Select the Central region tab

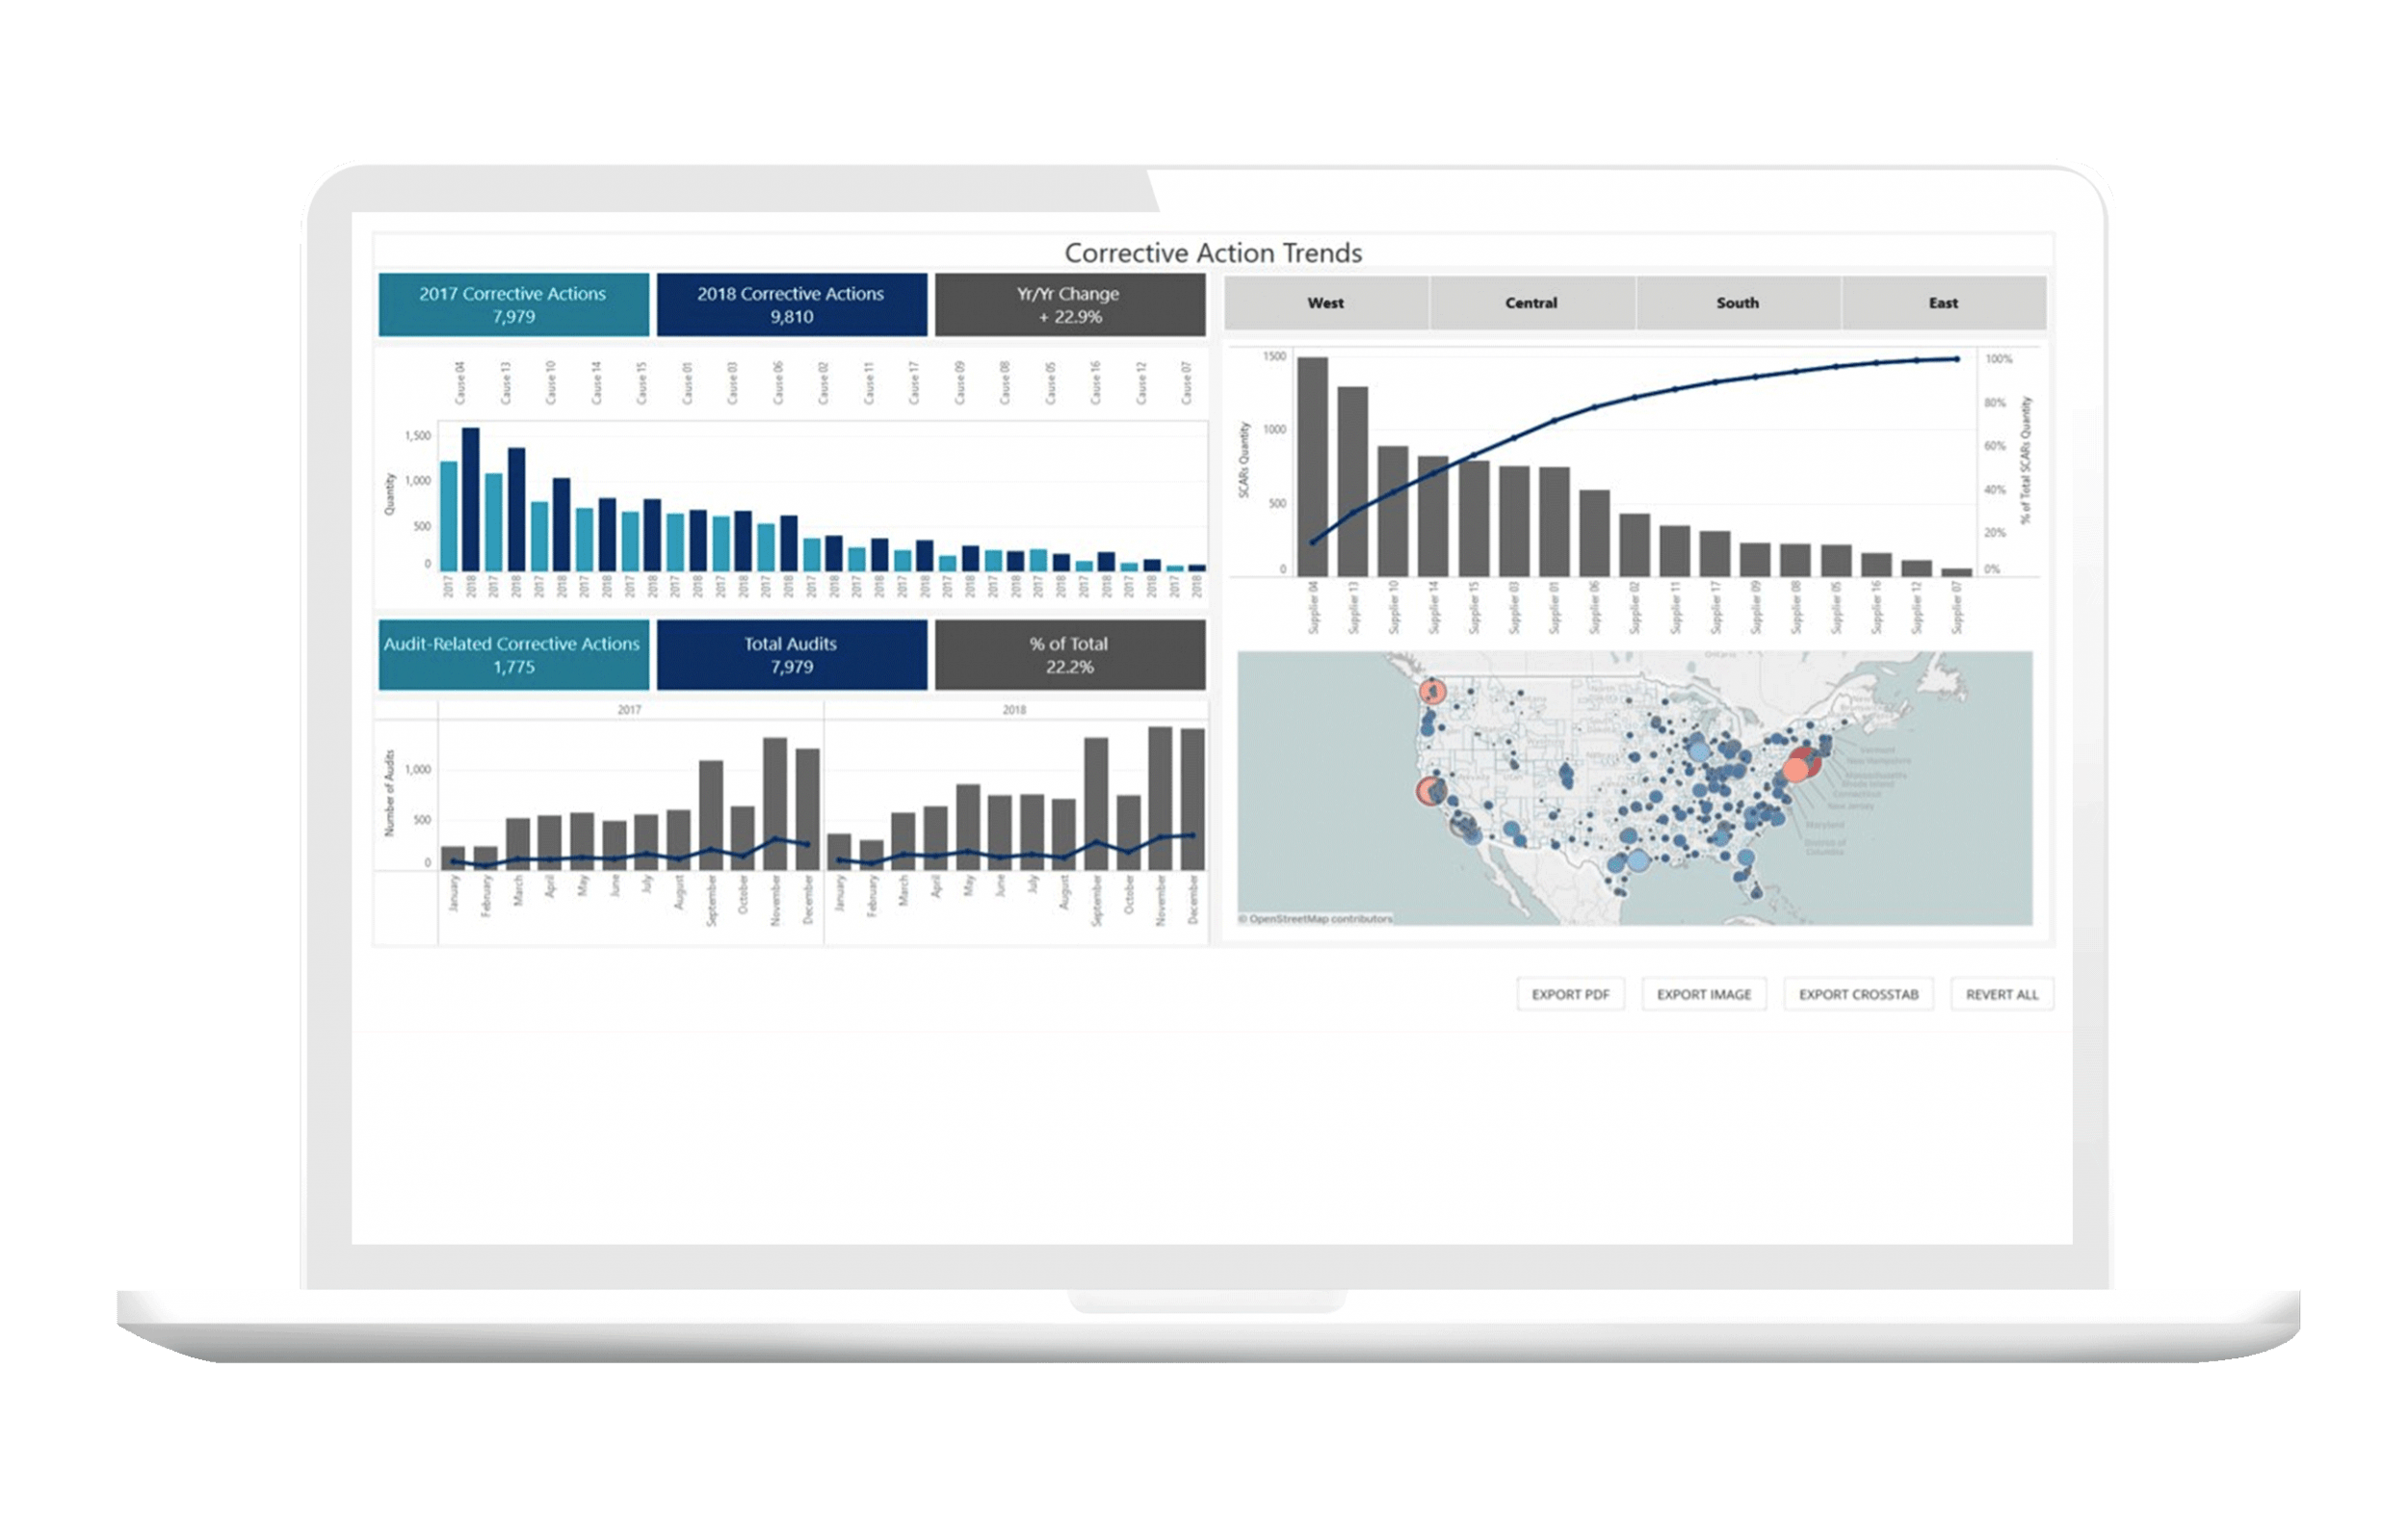[1532, 303]
